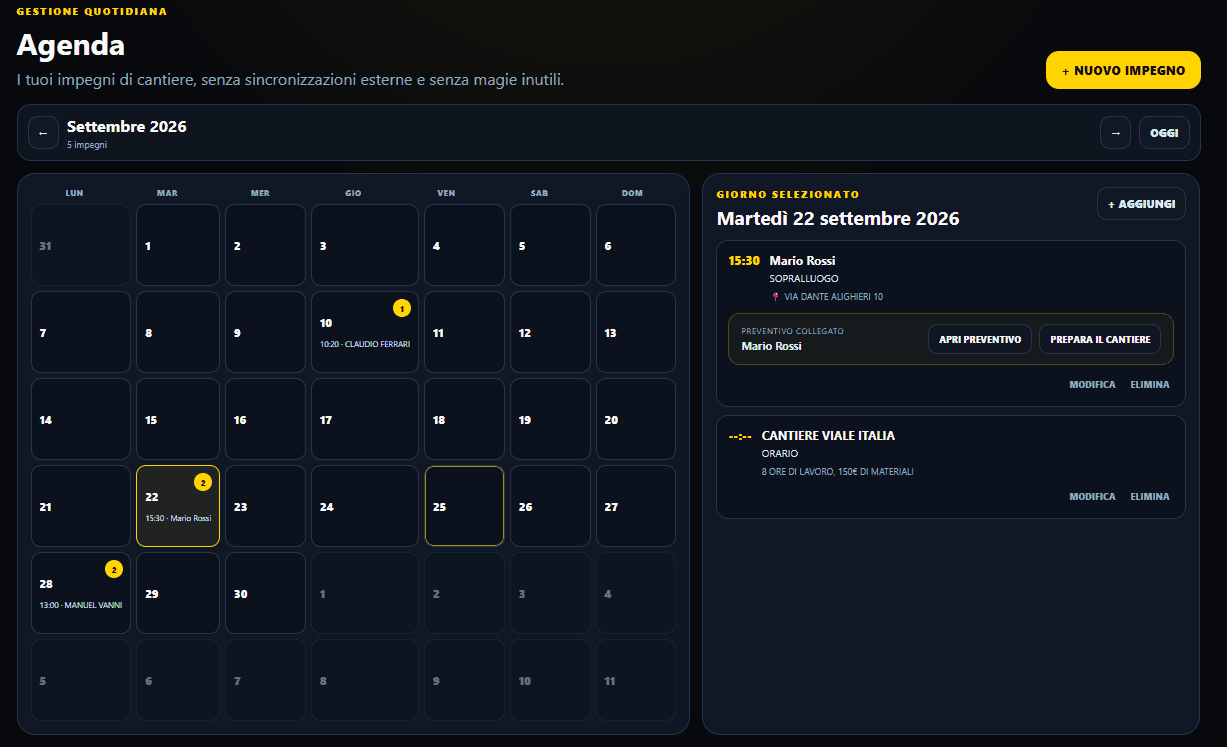Click the OGGI button

pyautogui.click(x=1164, y=133)
